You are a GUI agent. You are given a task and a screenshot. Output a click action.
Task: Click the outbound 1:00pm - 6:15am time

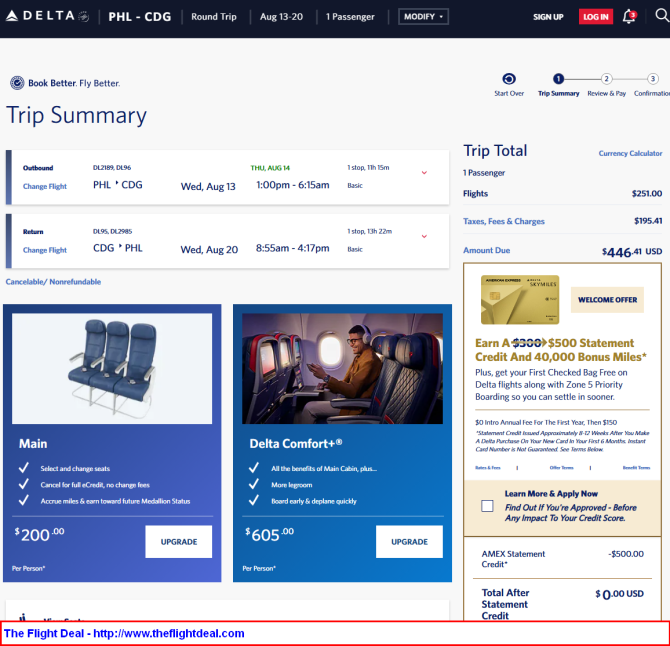(x=293, y=185)
